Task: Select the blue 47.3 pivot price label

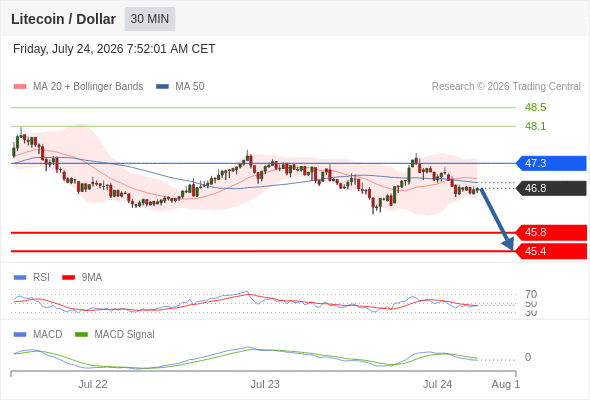Action: point(551,163)
